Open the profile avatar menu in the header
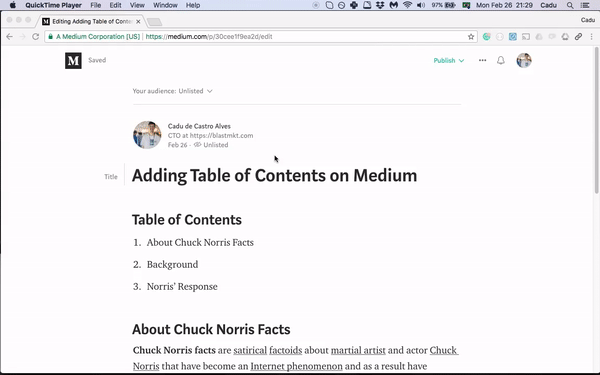 point(524,60)
